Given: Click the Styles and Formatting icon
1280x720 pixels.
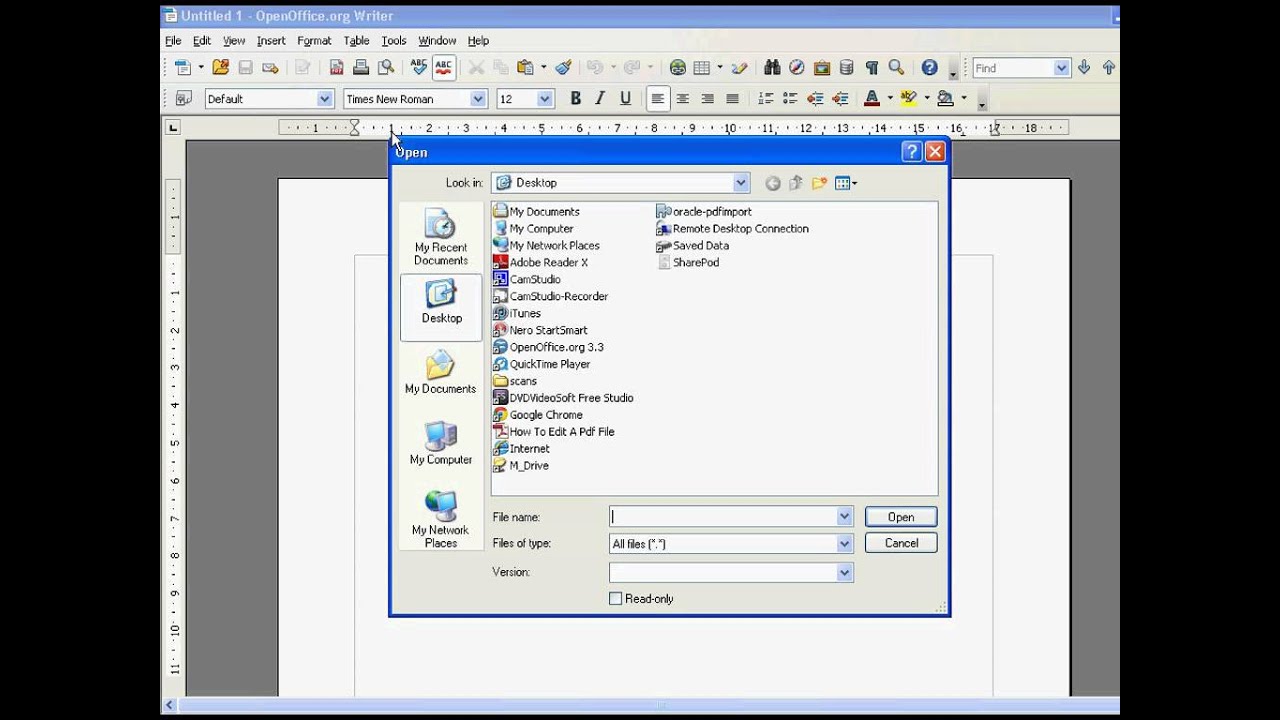Looking at the screenshot, I should pos(183,98).
